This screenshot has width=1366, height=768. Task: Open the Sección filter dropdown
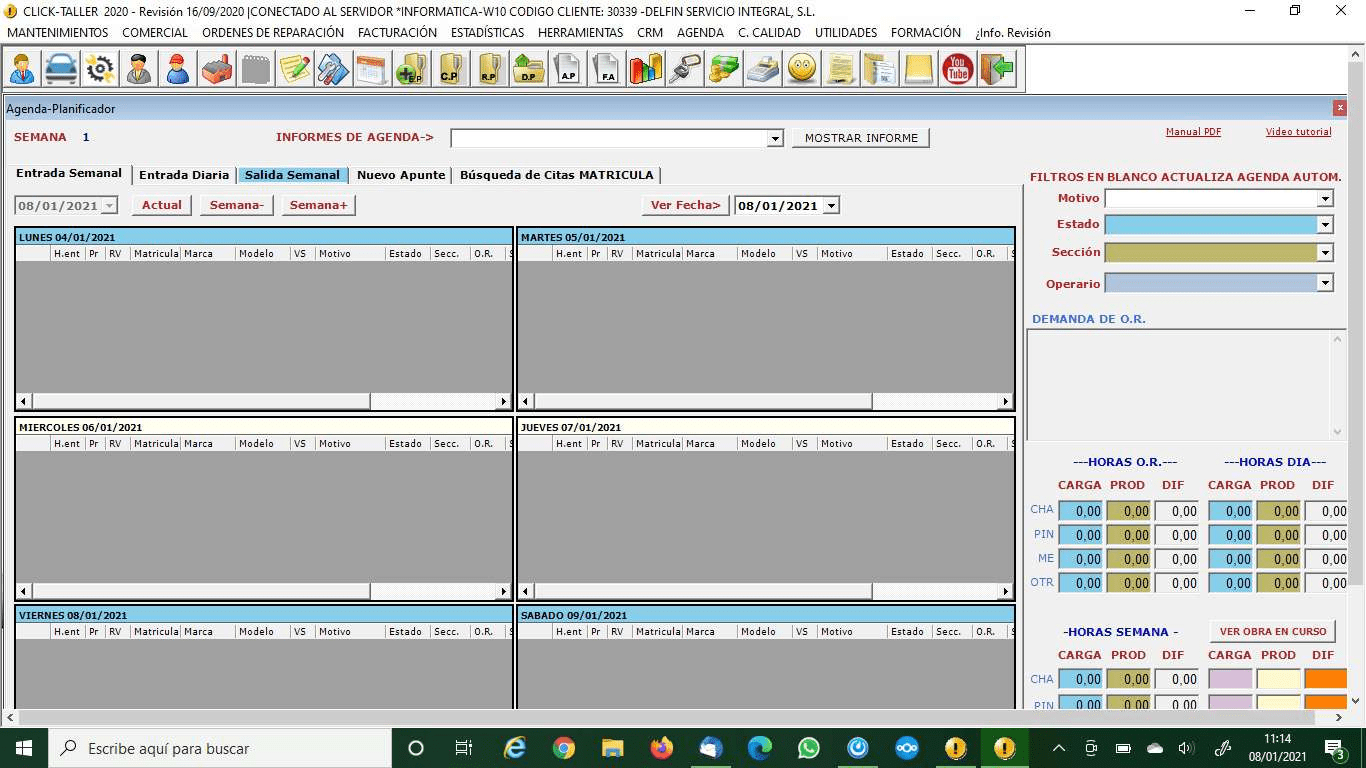click(1325, 253)
